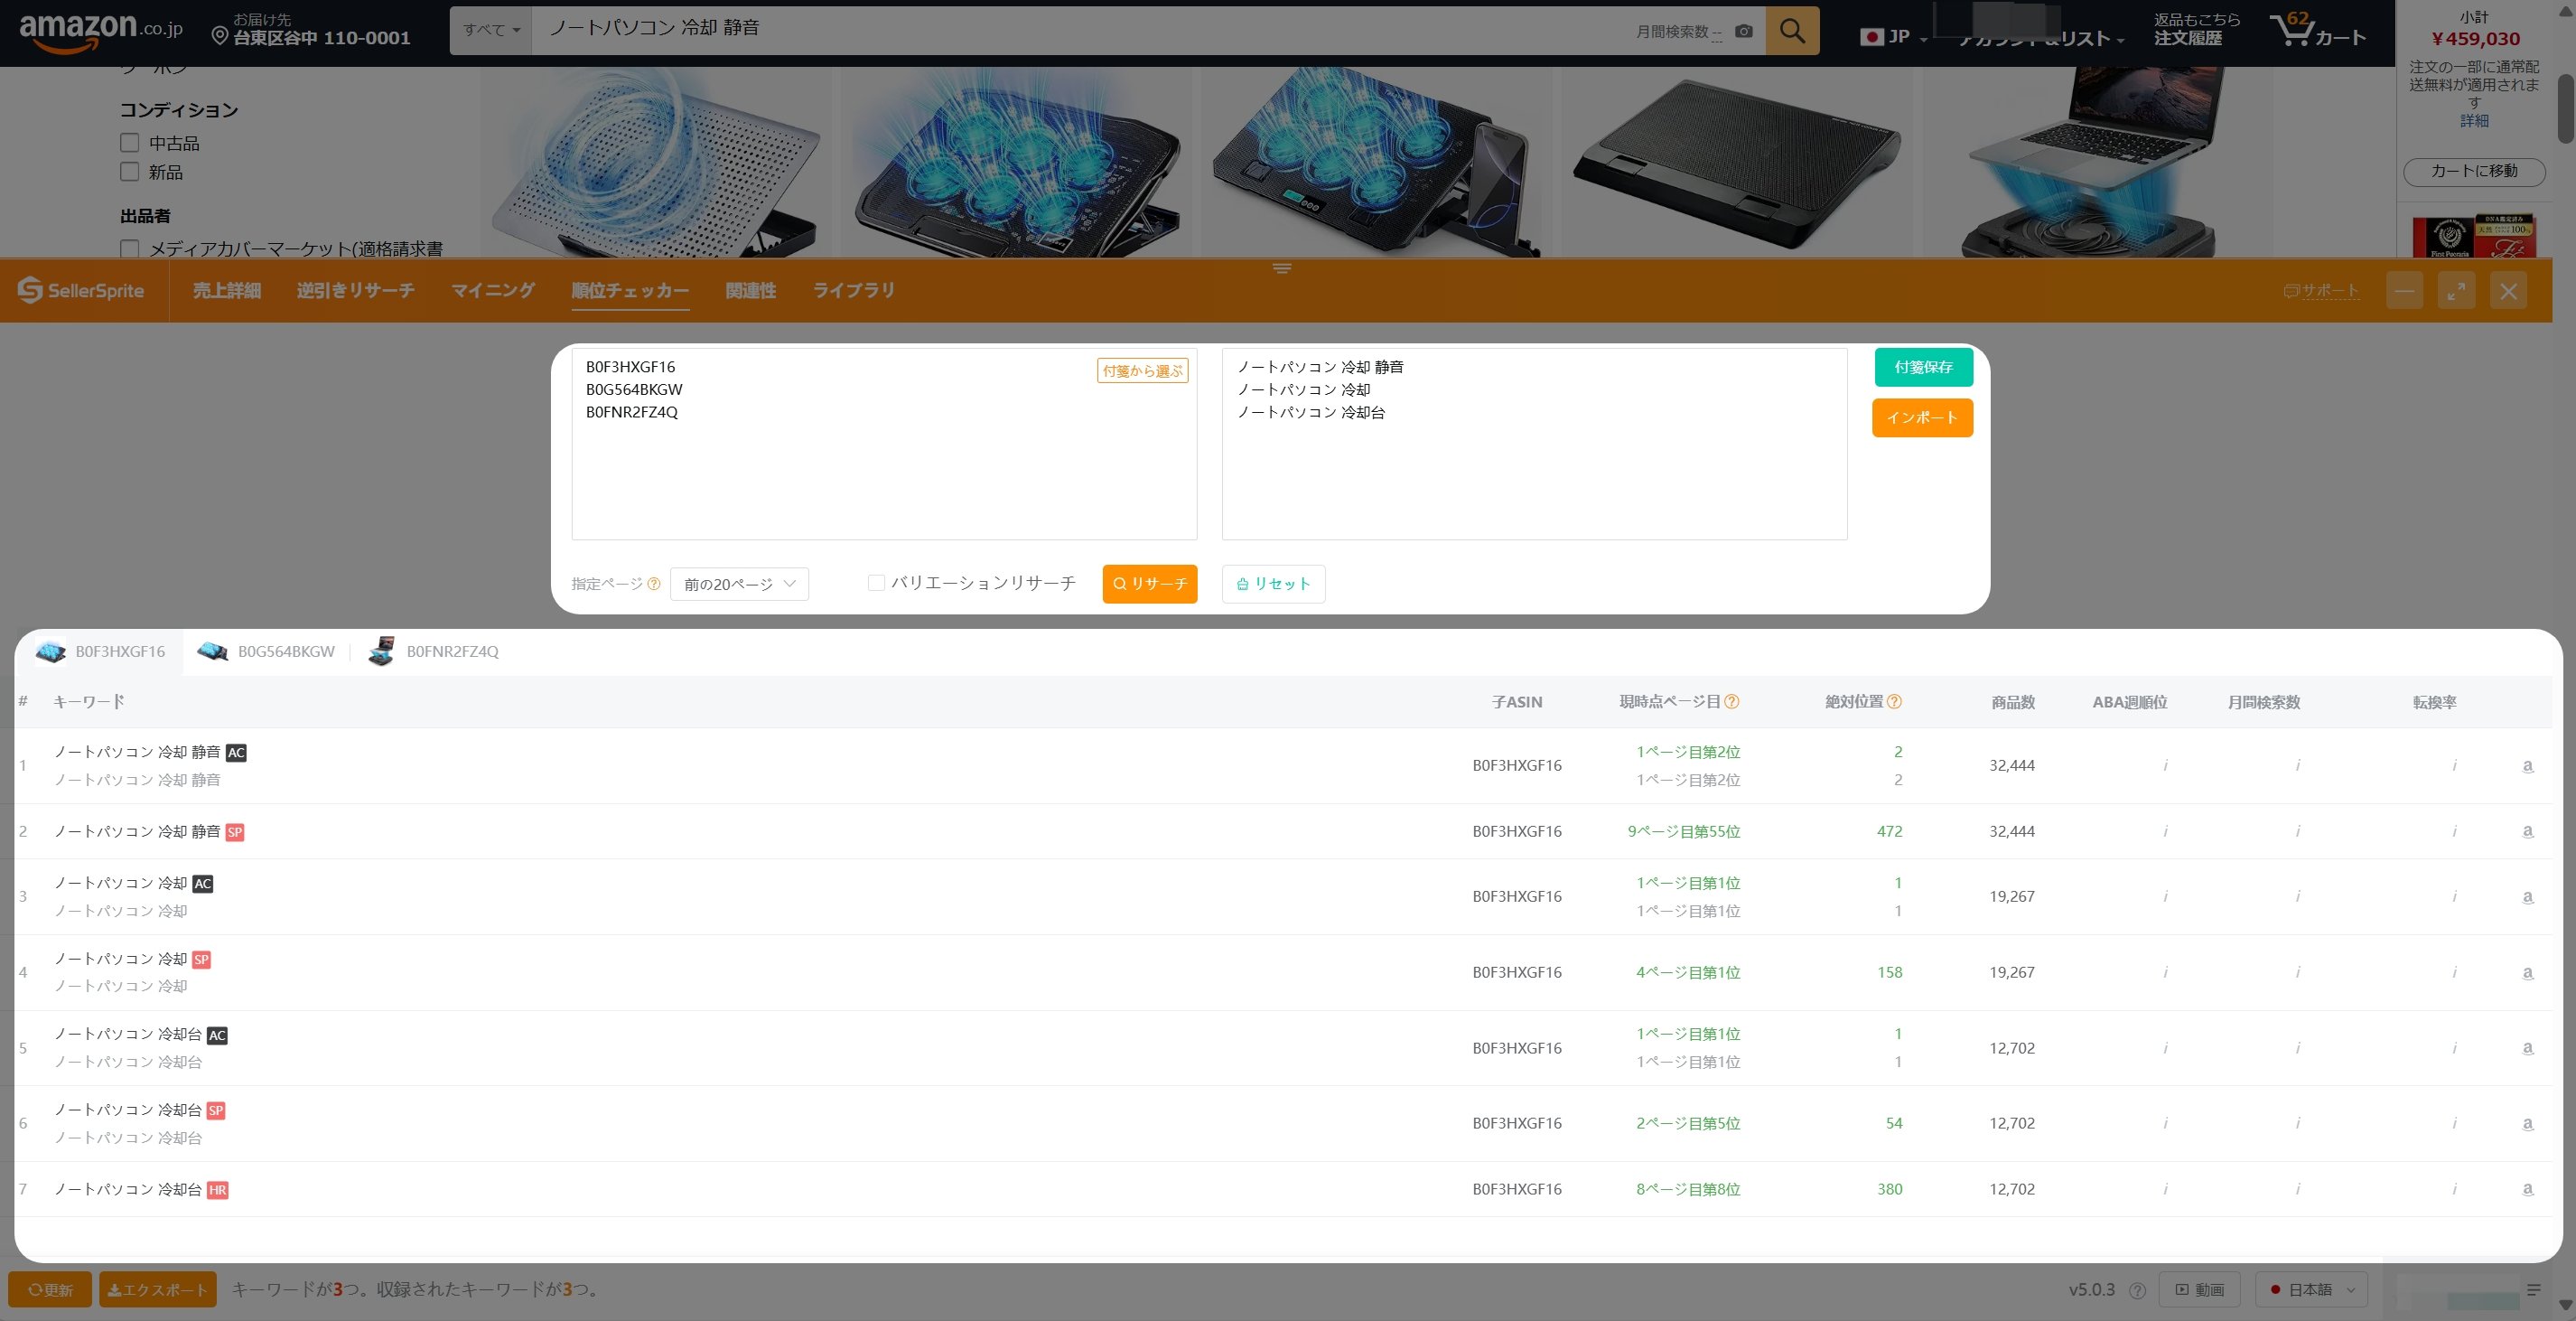
Task: Click the 付箋保存 button
Action: [x=1923, y=367]
